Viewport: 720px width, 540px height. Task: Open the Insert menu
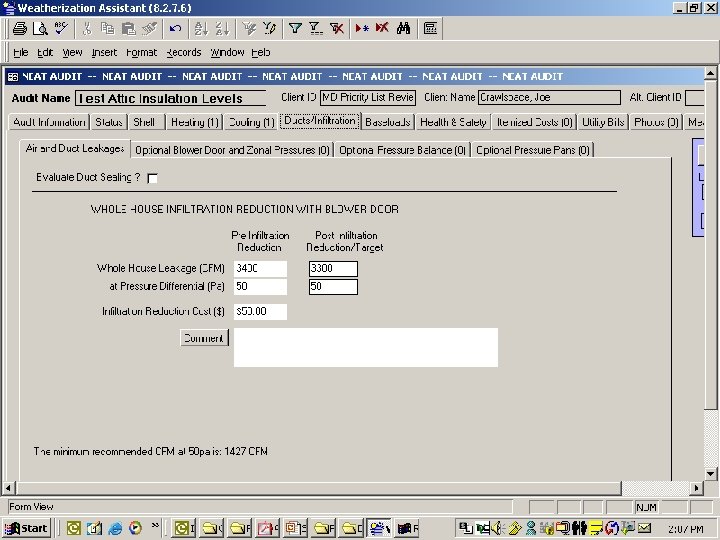click(x=104, y=52)
